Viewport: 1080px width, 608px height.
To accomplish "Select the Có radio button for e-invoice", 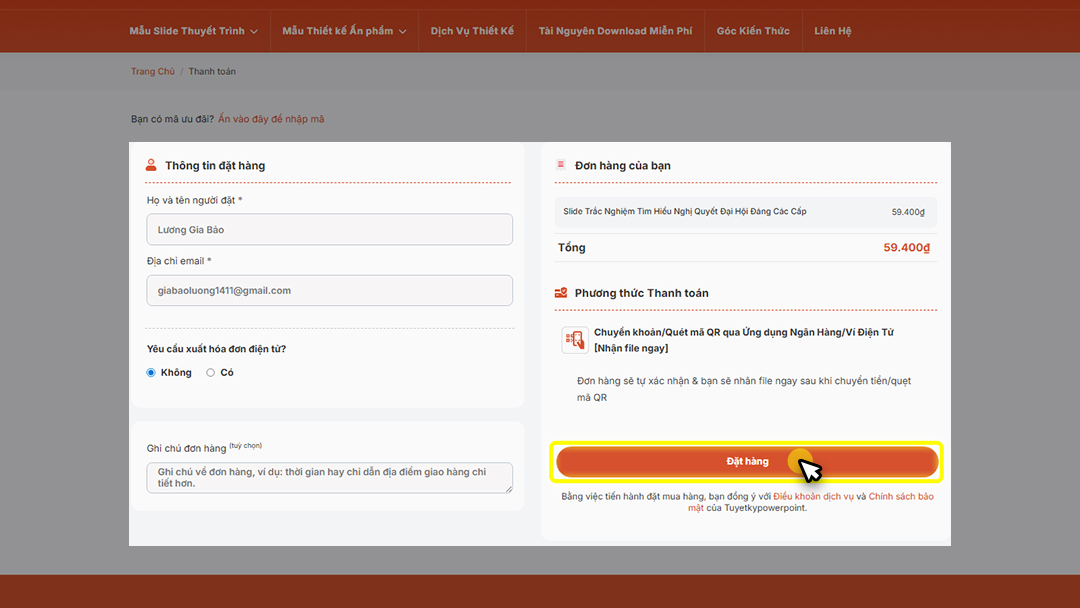I will (210, 372).
